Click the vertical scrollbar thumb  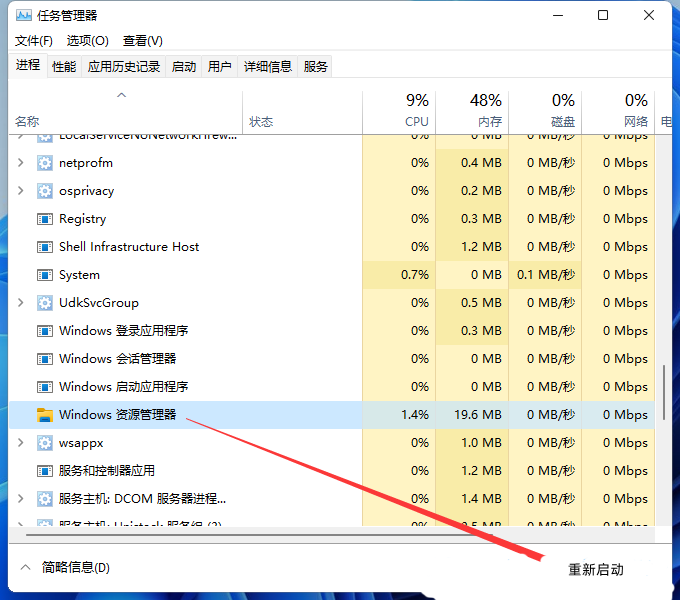662,392
